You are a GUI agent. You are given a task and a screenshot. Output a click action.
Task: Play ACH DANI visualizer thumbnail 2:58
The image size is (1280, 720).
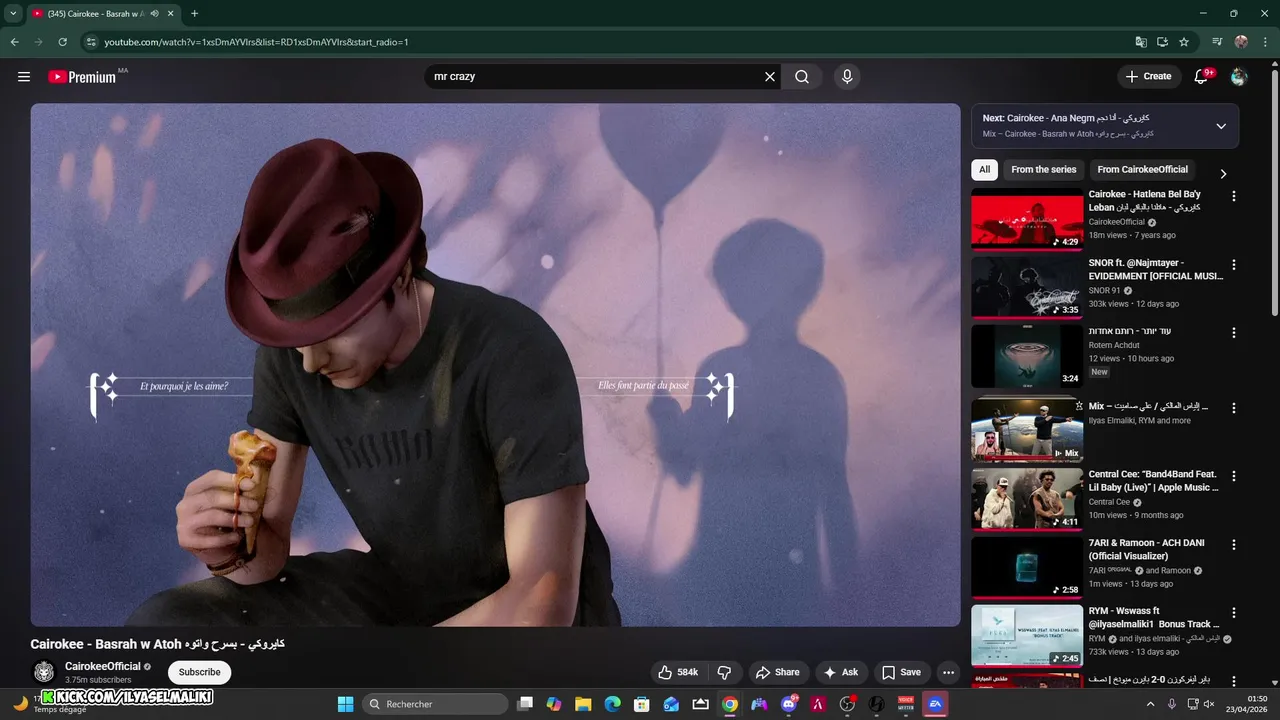(1027, 568)
